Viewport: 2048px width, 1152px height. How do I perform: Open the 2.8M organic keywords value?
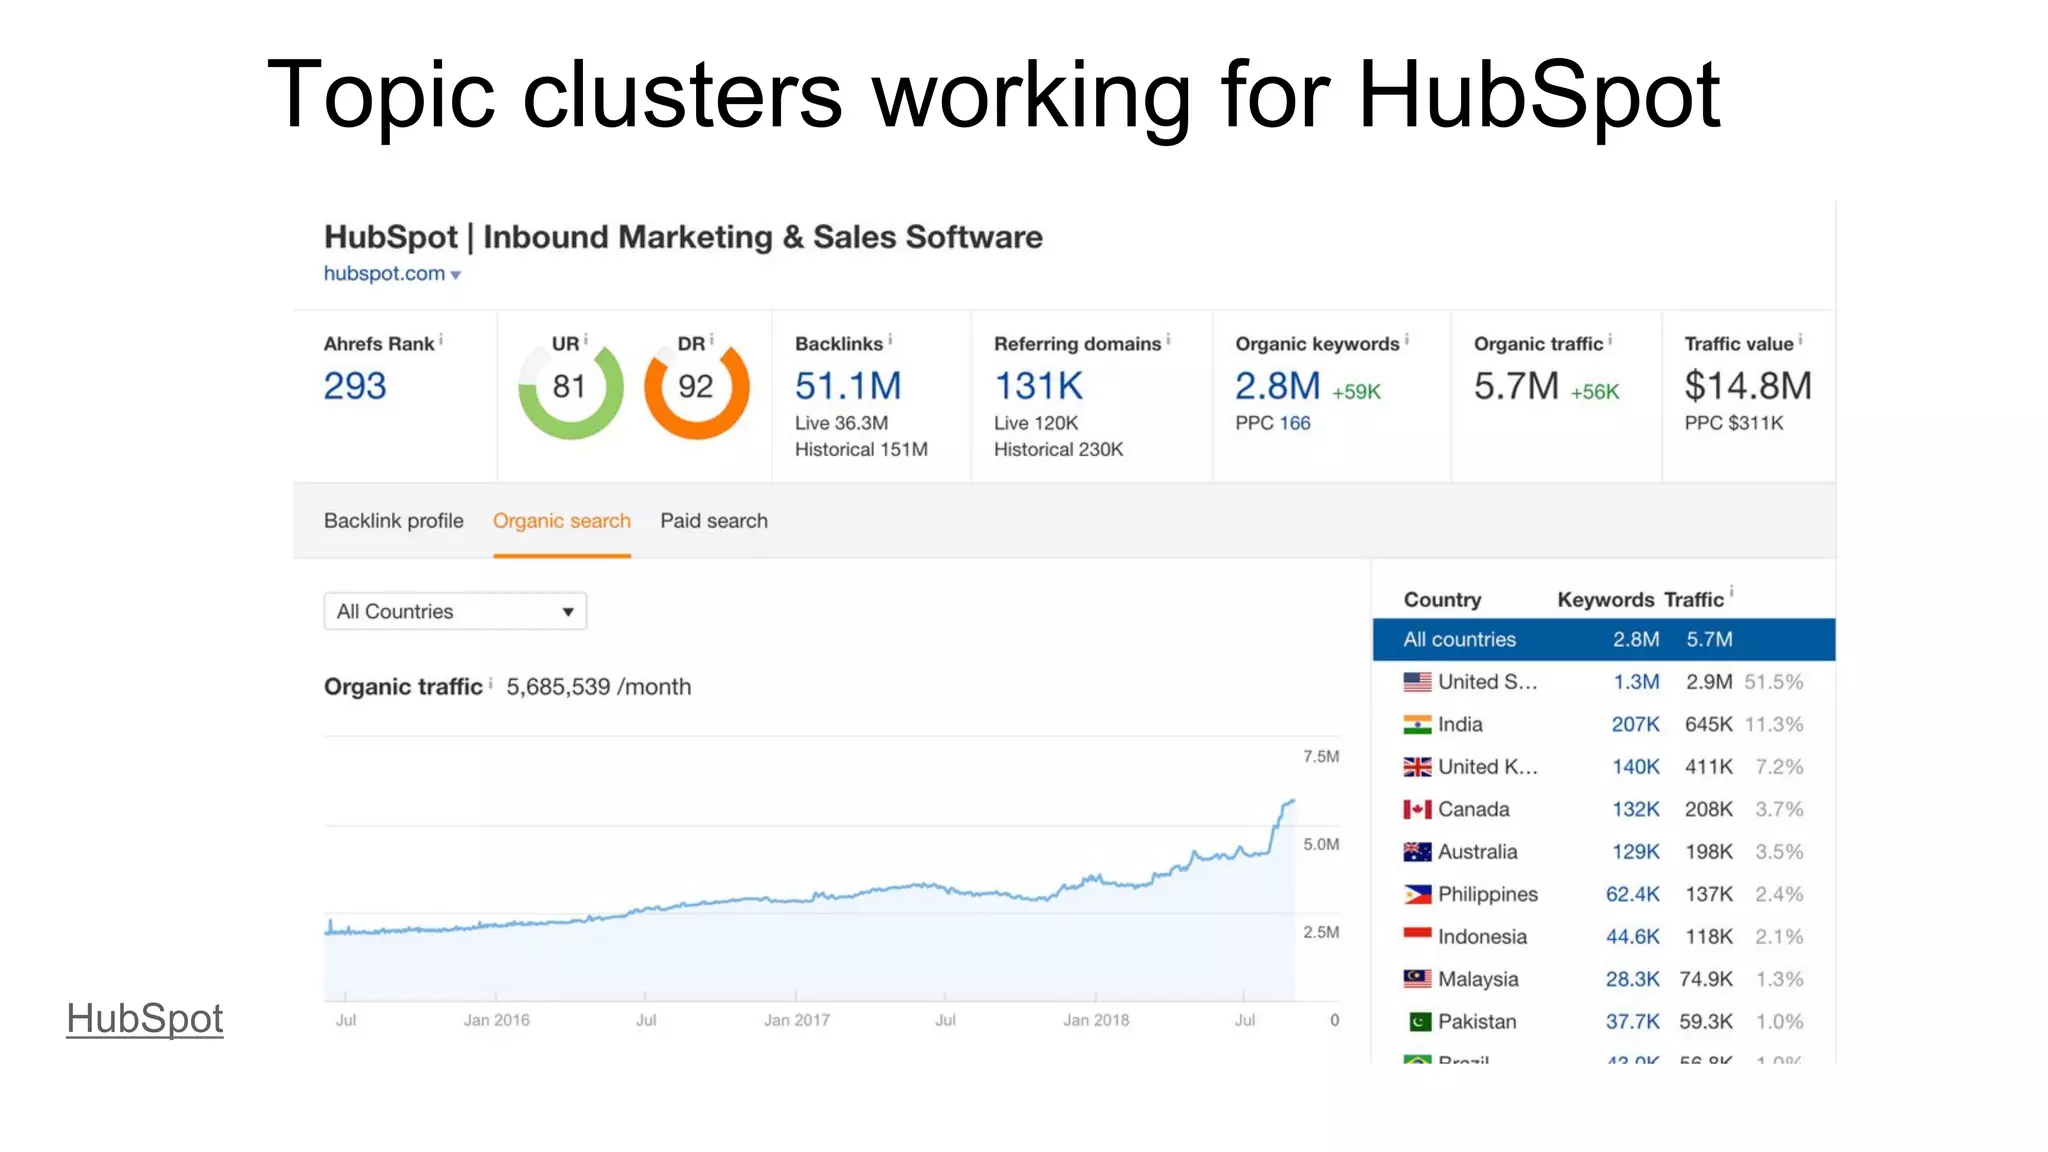click(1277, 386)
